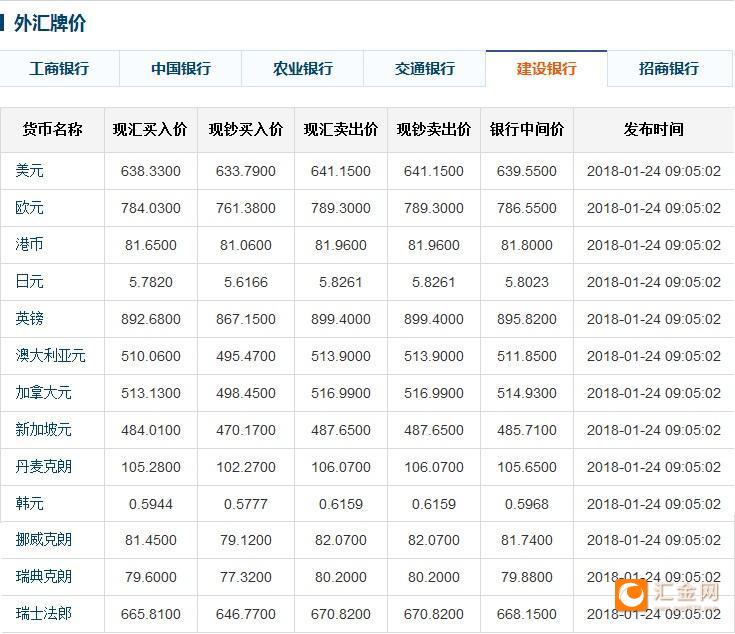Open the 欧元 currency link
The image size is (735, 634).
pyautogui.click(x=30, y=208)
